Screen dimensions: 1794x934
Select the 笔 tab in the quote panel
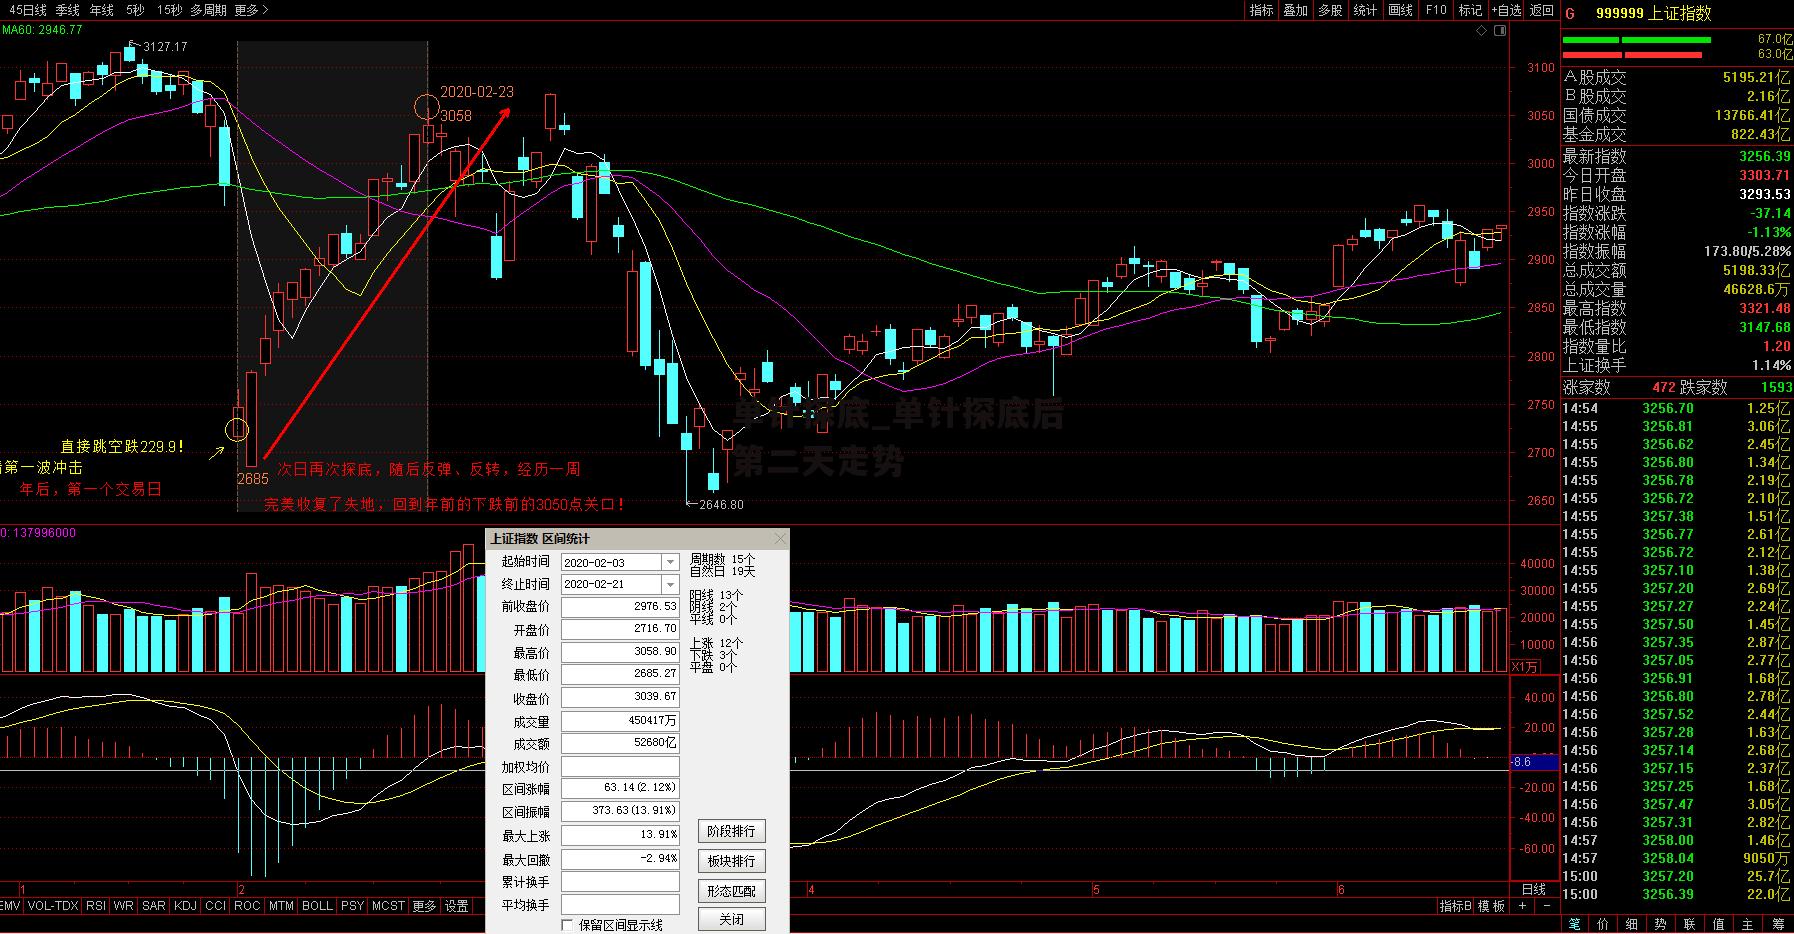point(1575,924)
